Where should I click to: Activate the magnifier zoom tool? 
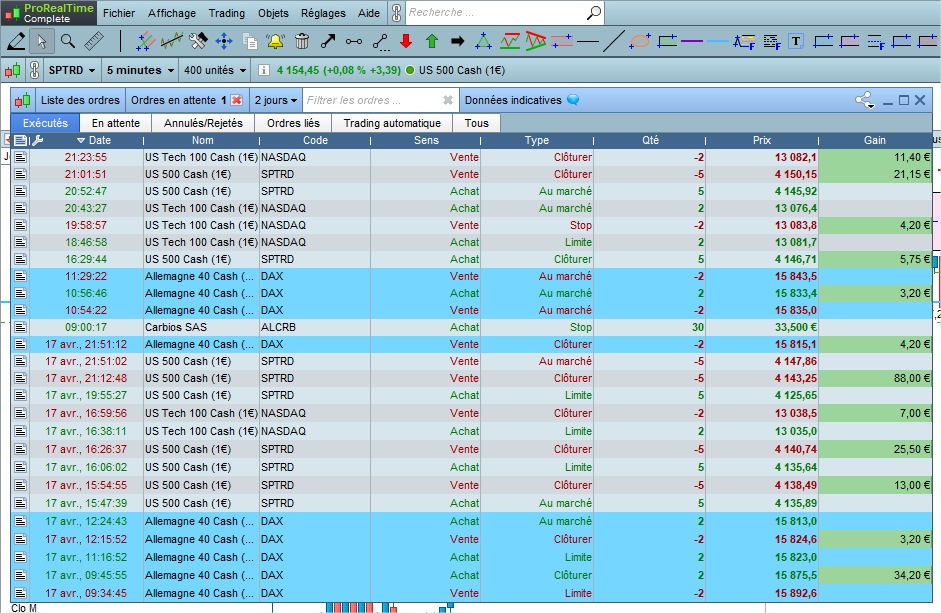pos(68,41)
